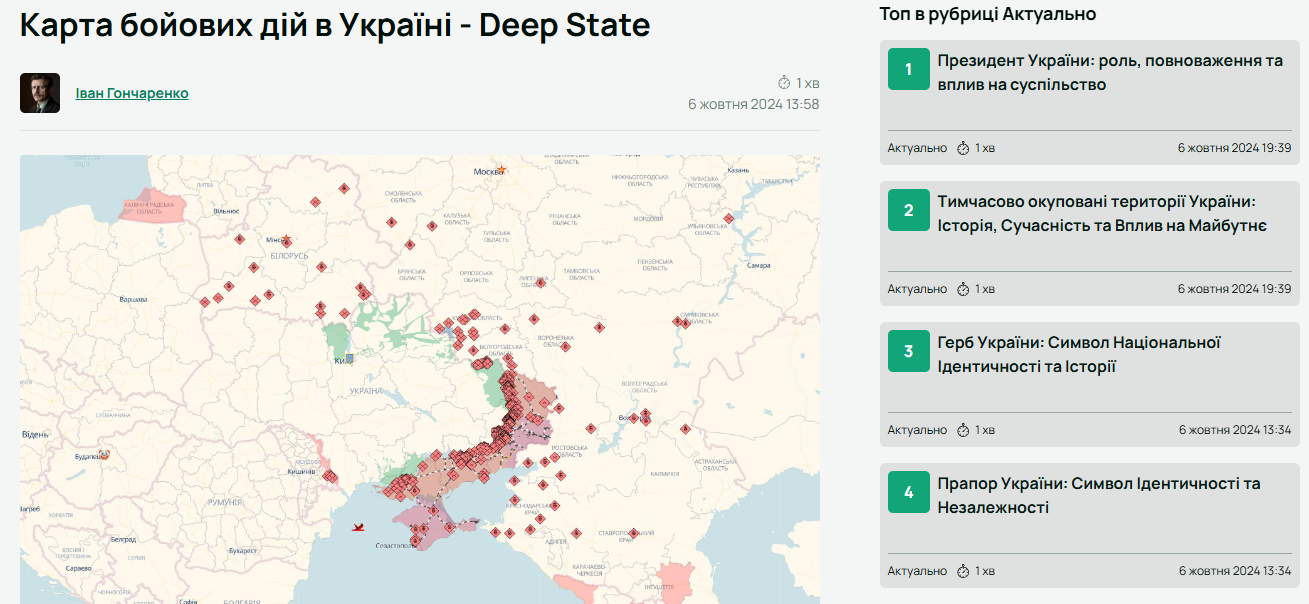1309x604 pixels.
Task: Click the article title Карта бойових дій
Action: pos(335,25)
